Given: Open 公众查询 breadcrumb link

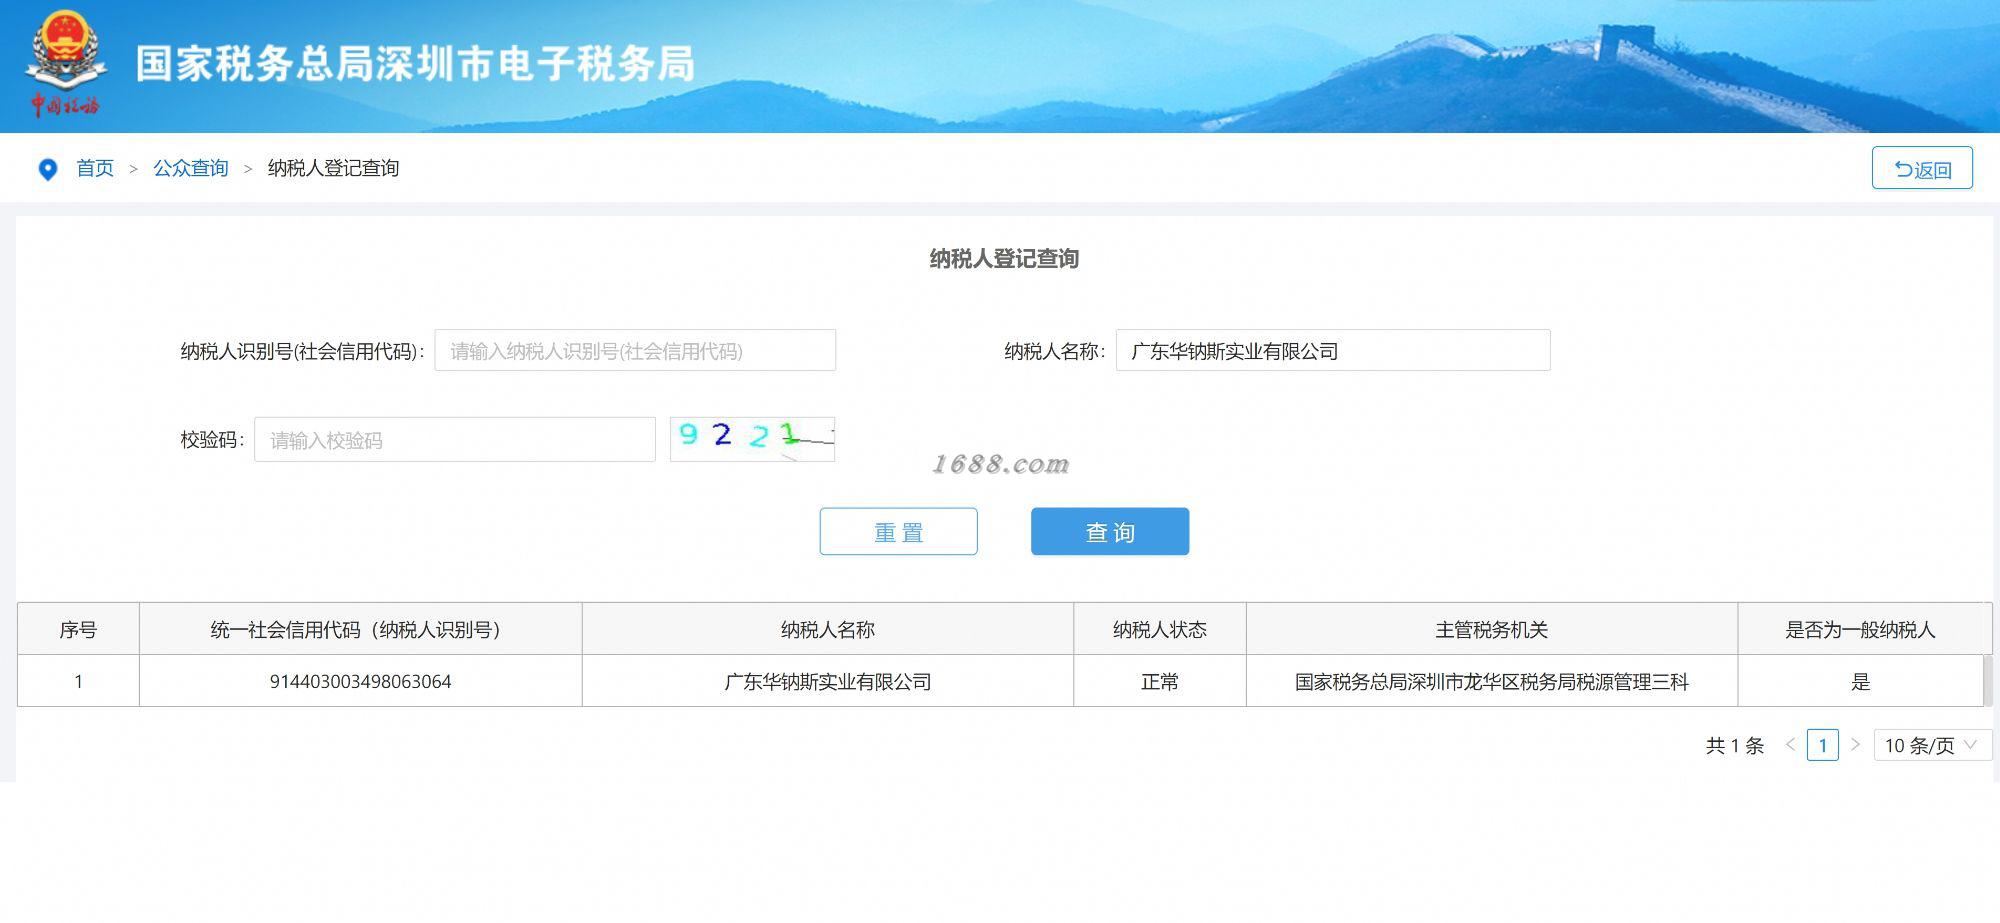Looking at the screenshot, I should click(x=191, y=168).
